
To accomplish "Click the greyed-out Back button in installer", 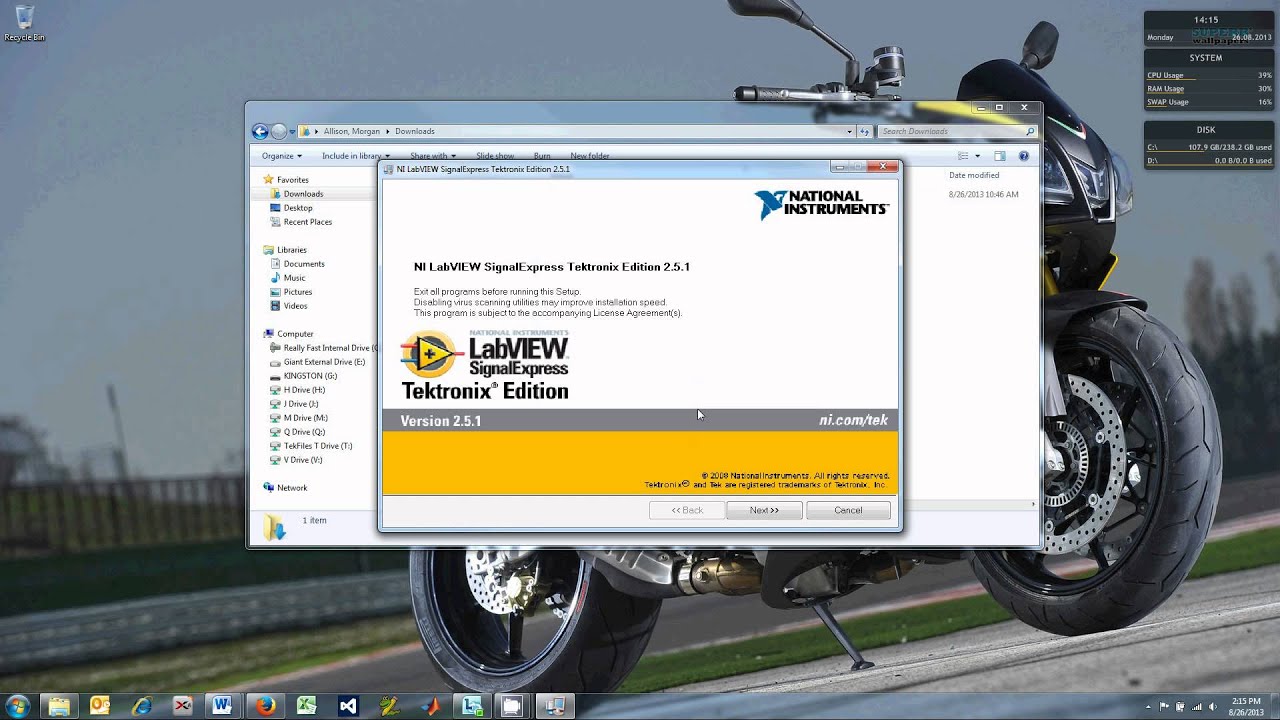I will [x=687, y=510].
